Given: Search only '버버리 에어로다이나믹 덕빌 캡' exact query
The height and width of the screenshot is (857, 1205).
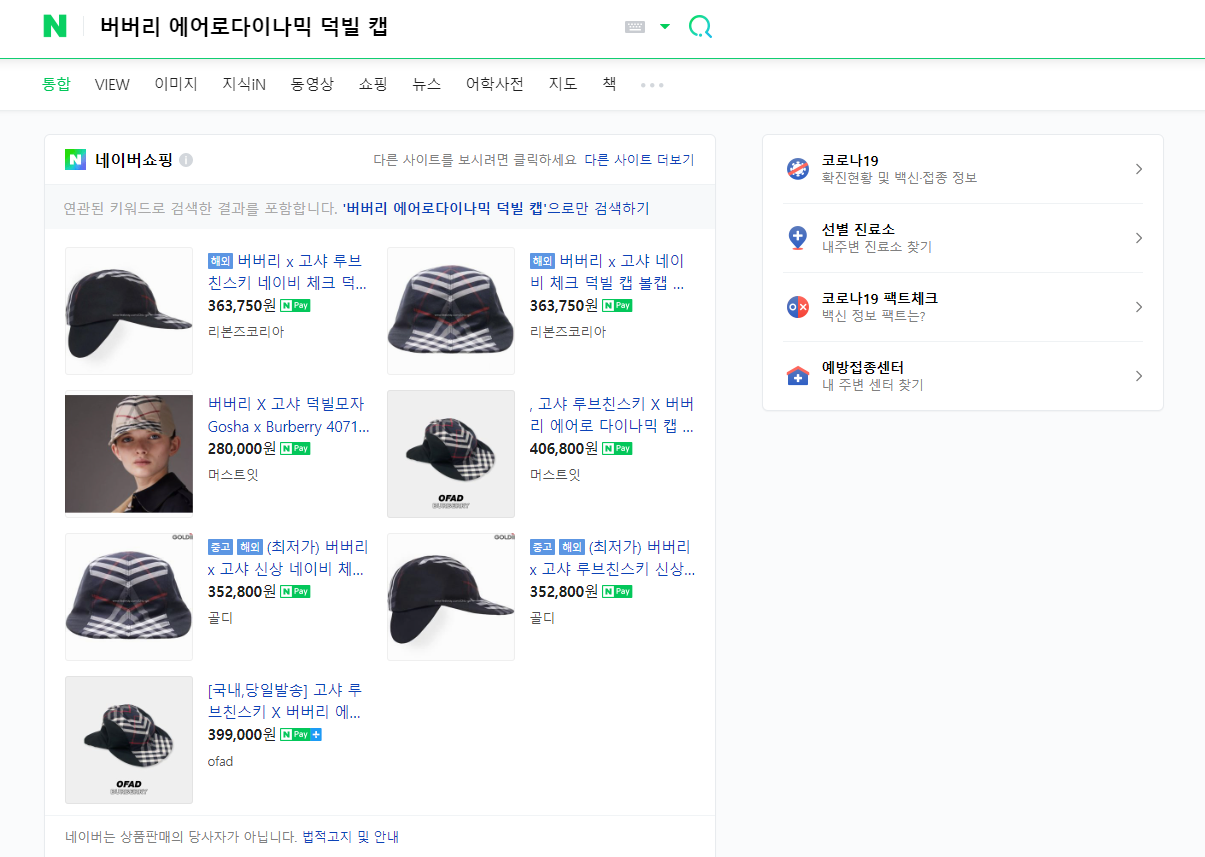Looking at the screenshot, I should click(x=495, y=208).
